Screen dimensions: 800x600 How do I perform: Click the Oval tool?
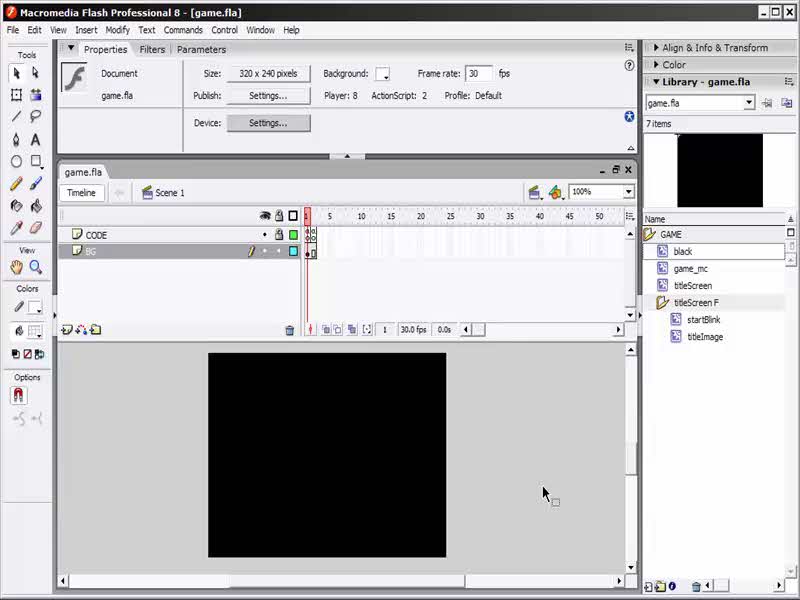point(16,162)
